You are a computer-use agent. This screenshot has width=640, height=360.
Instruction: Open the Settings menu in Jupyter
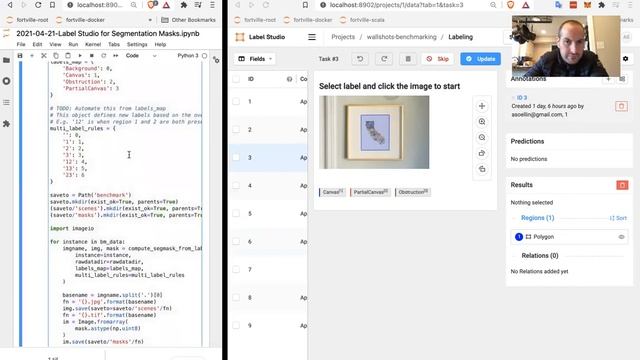(x=137, y=44)
